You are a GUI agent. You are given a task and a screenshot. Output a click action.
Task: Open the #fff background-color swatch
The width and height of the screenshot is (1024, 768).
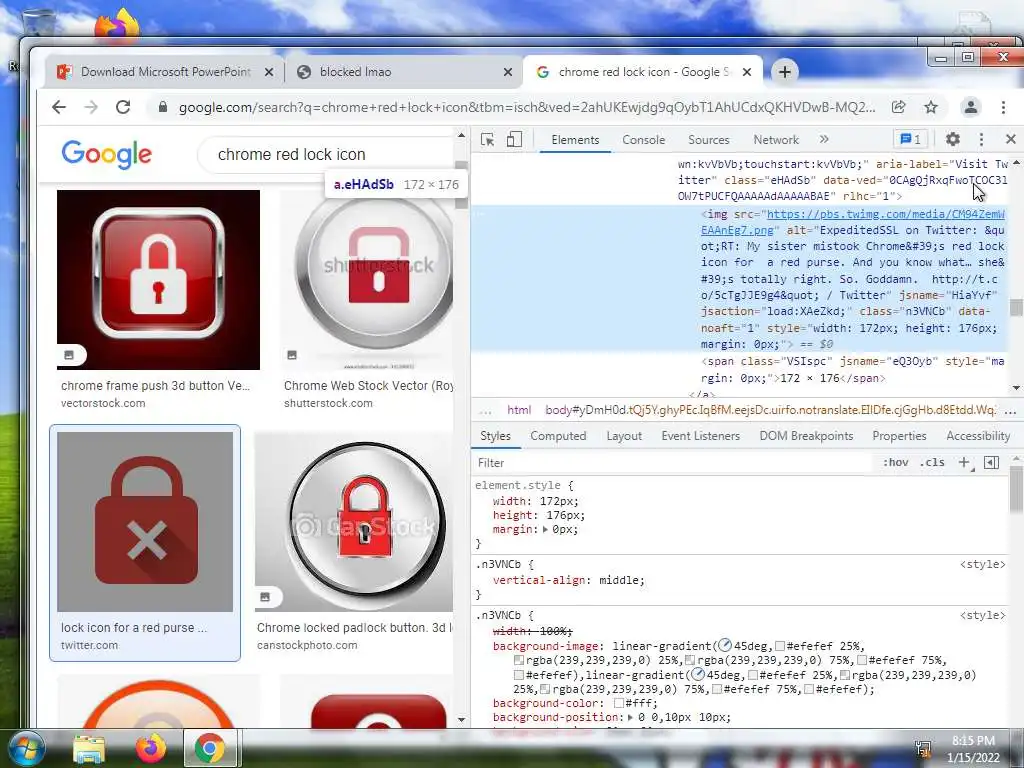click(618, 703)
